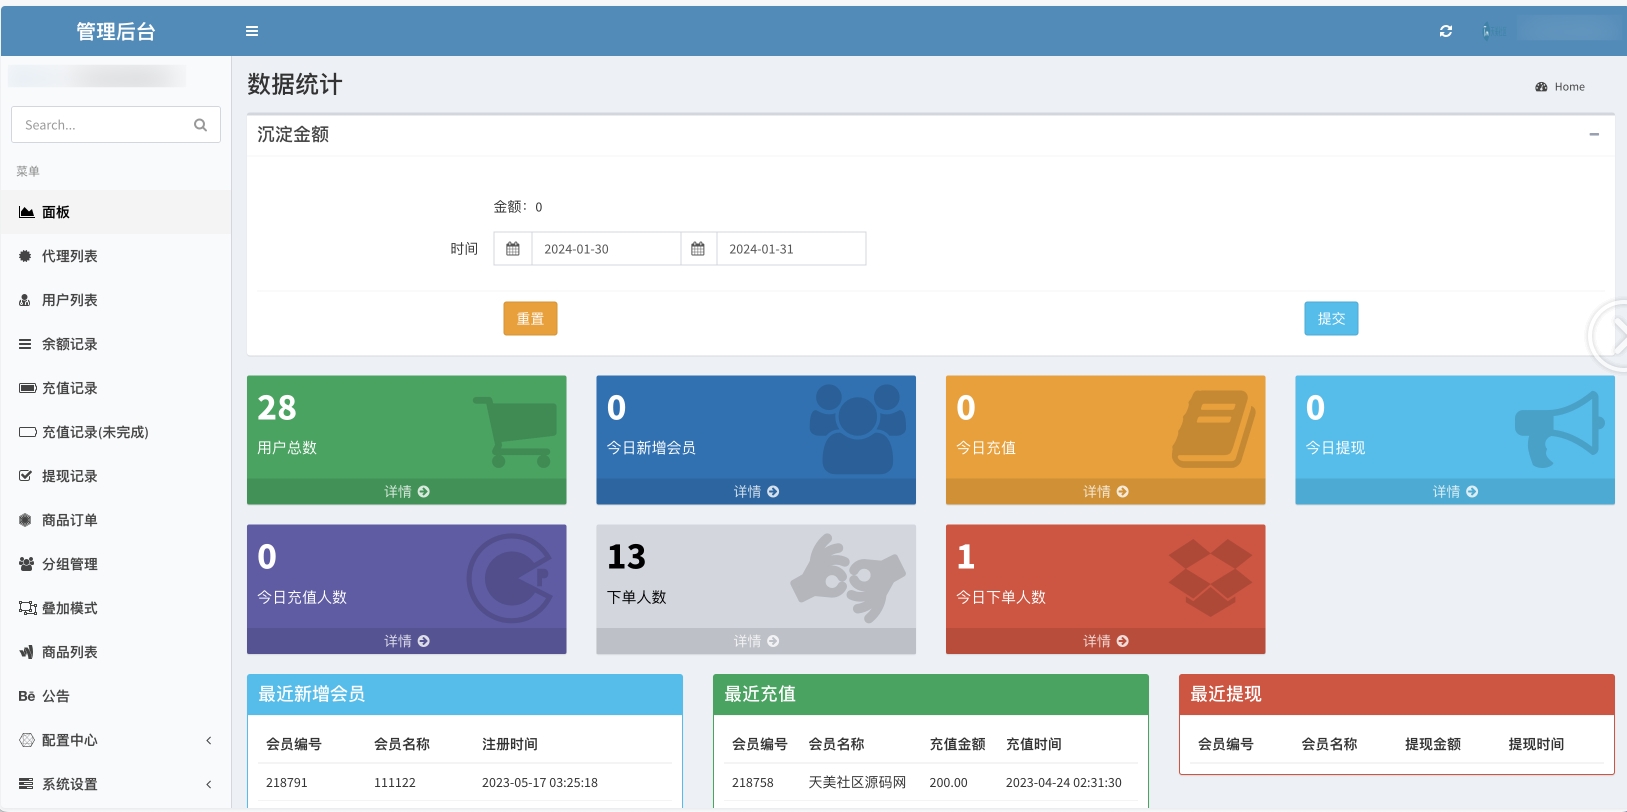The image size is (1627, 812).
Task: Open end date calendar icon
Action: (x=698, y=249)
